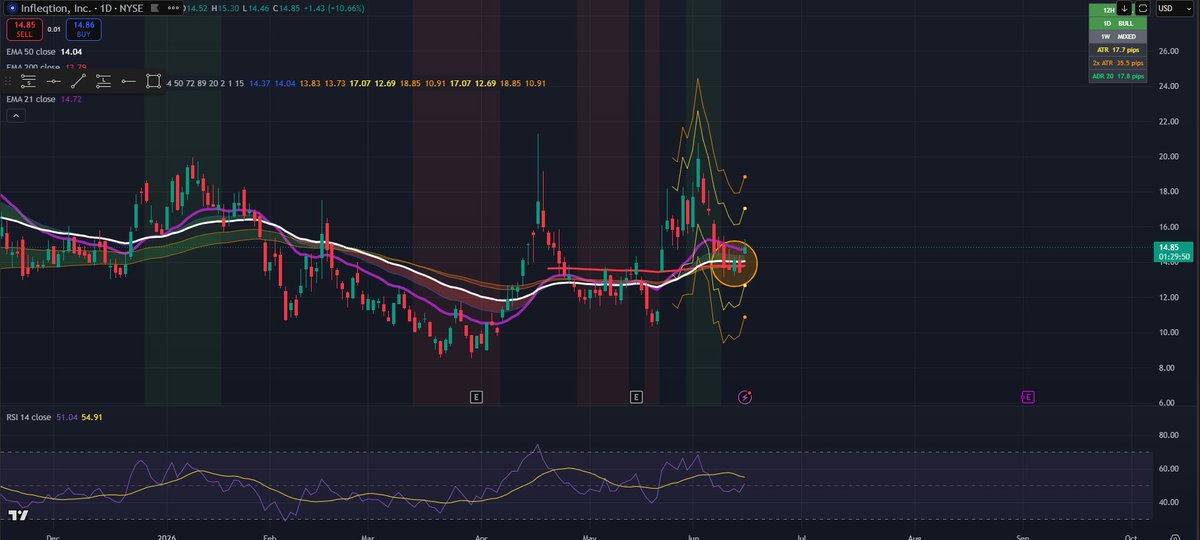Click the 26.00 label on the price scale
This screenshot has height=540, width=1200.
coord(1168,50)
